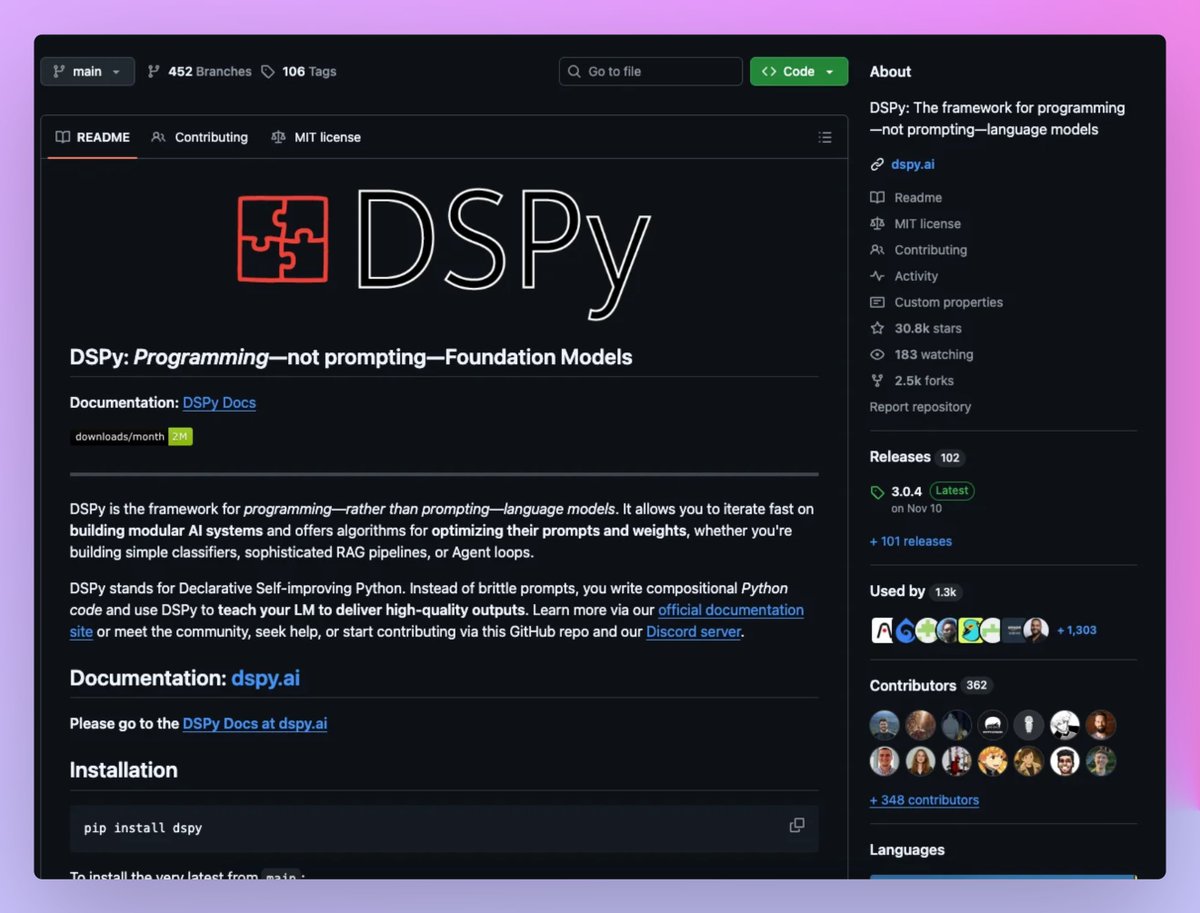Click the star icon beside 30.8k stars

click(x=877, y=328)
